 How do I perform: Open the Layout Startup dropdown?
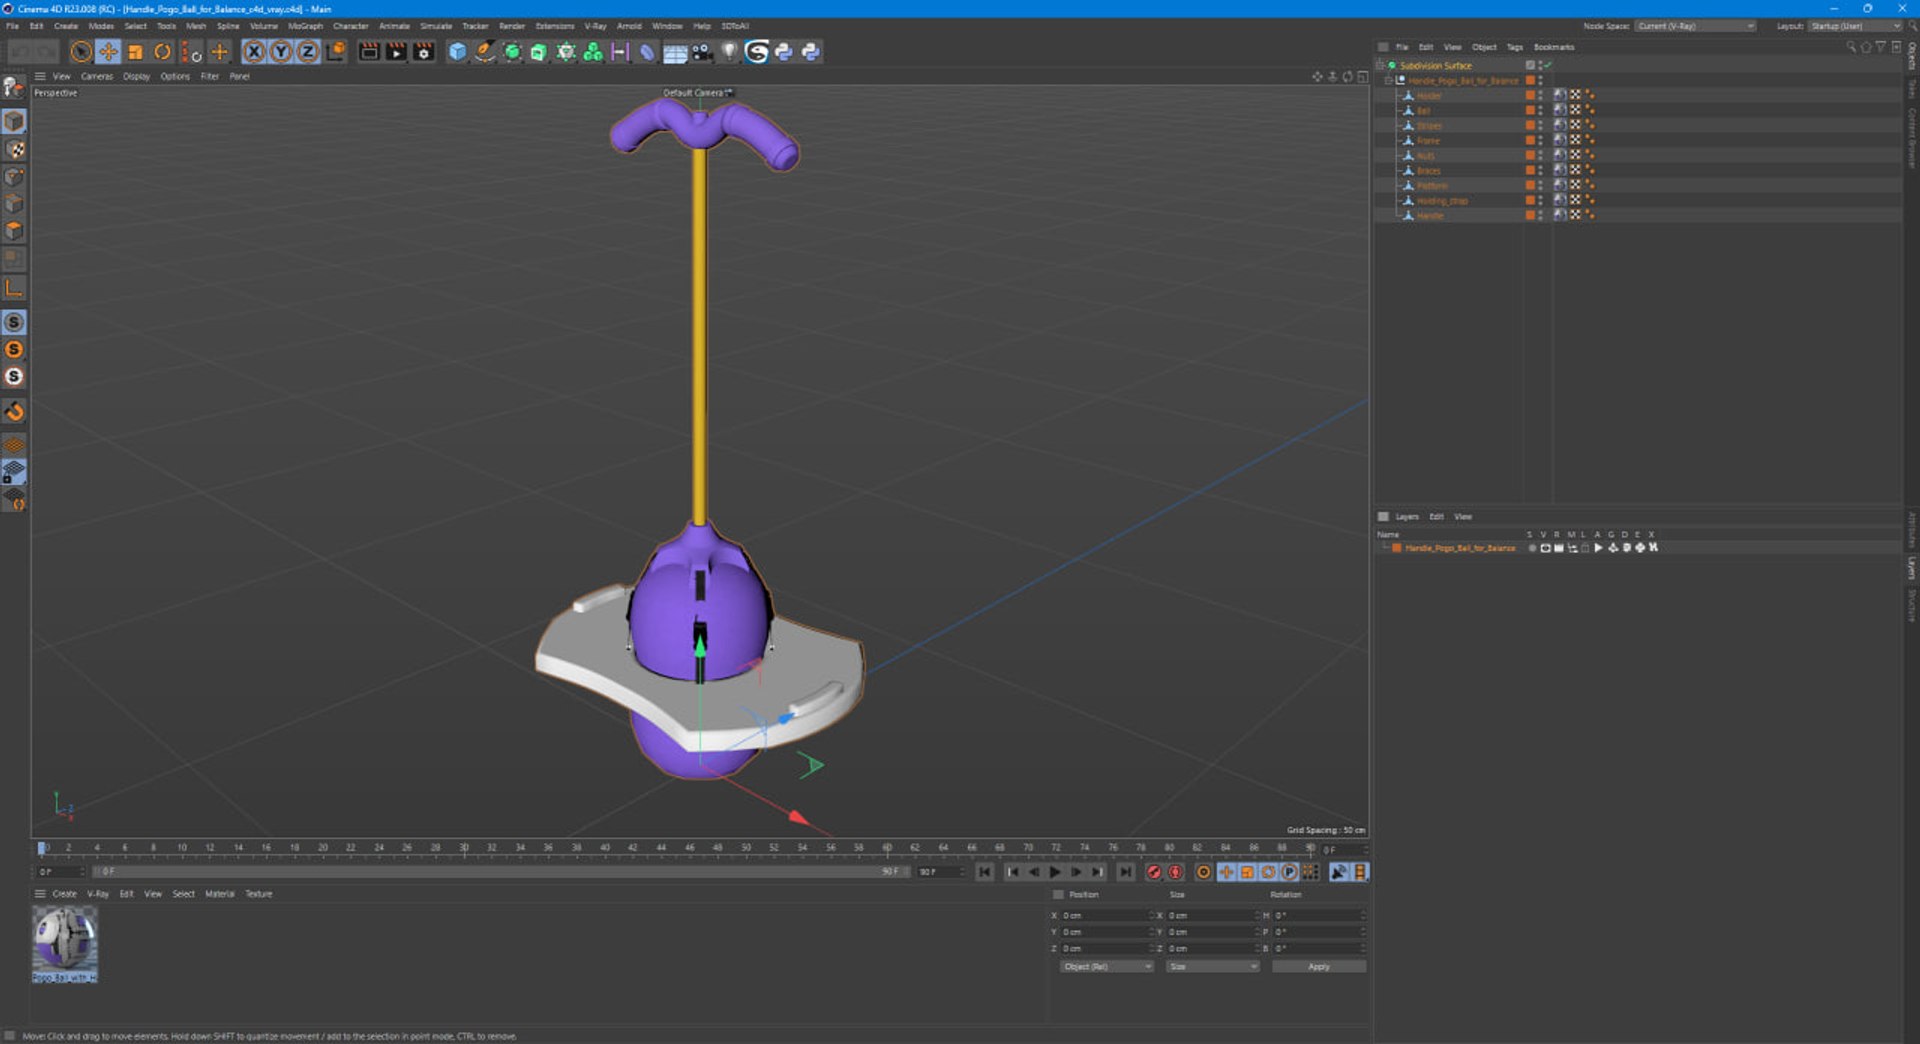tap(1854, 26)
